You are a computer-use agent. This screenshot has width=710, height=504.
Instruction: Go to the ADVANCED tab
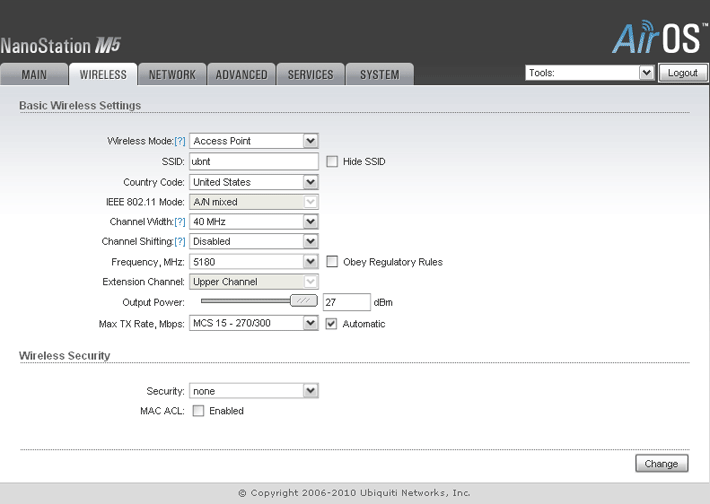pos(241,74)
